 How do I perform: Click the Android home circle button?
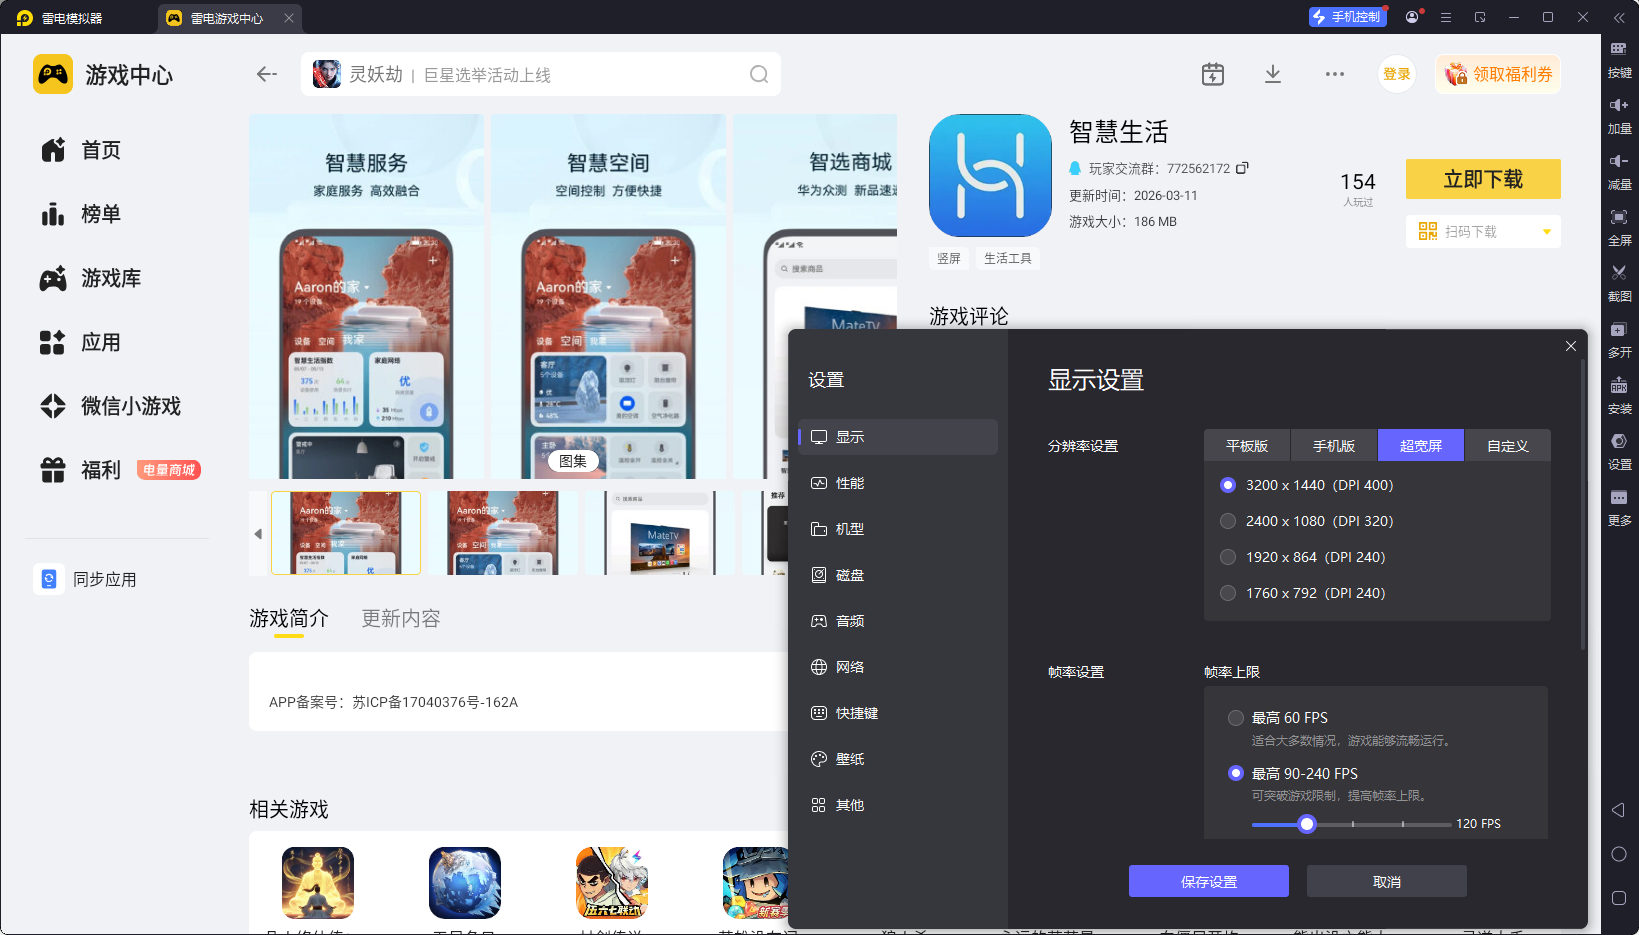click(x=1619, y=854)
